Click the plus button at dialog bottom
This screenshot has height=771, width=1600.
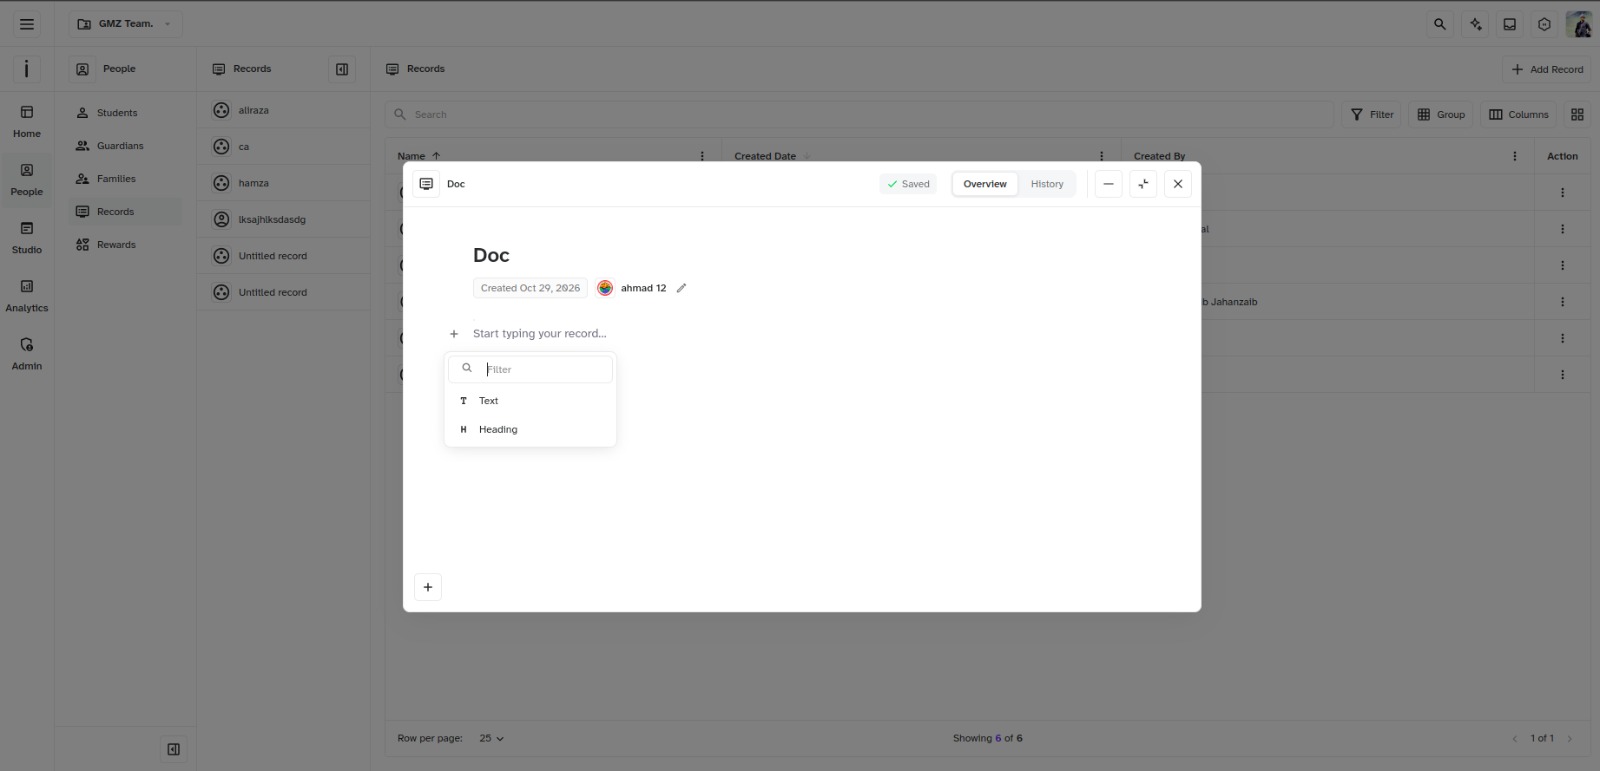coord(428,587)
